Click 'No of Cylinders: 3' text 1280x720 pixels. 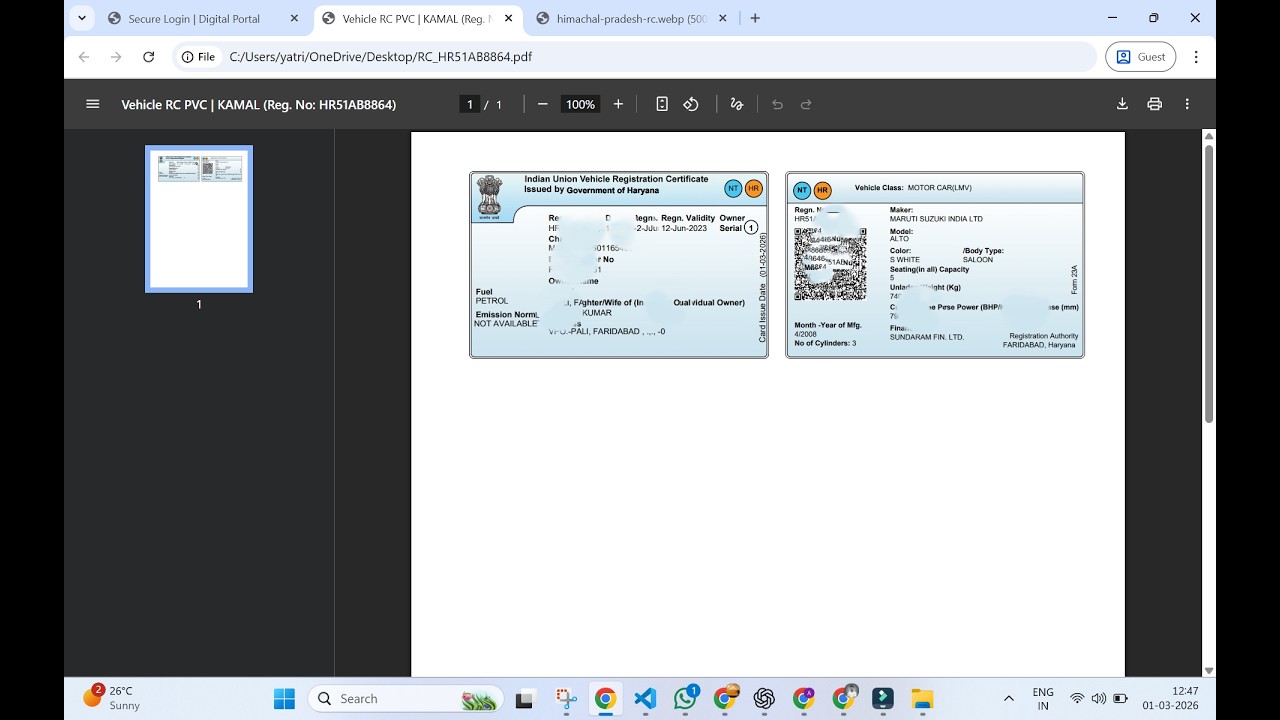(825, 343)
